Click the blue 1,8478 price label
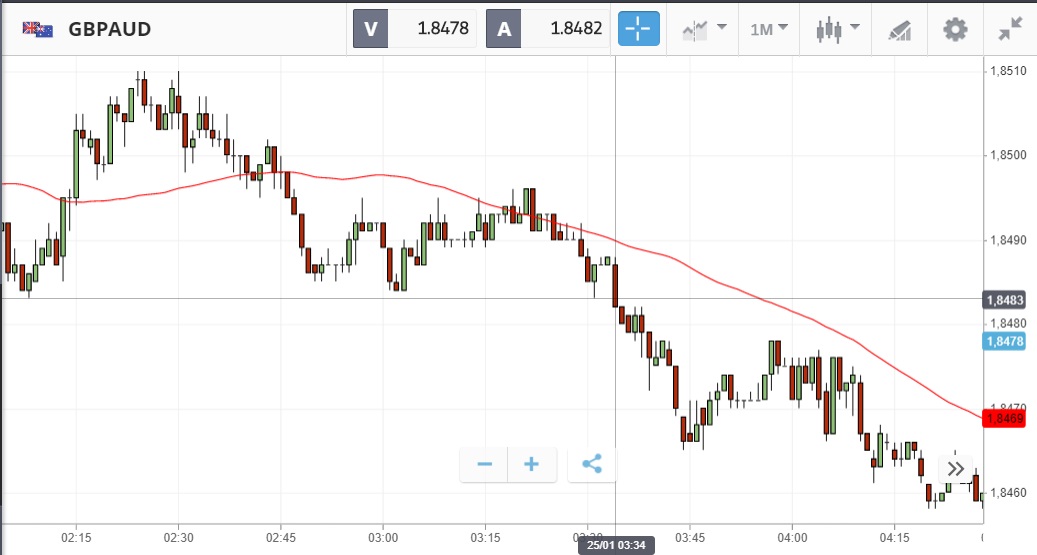1037x555 pixels. (x=1003, y=341)
